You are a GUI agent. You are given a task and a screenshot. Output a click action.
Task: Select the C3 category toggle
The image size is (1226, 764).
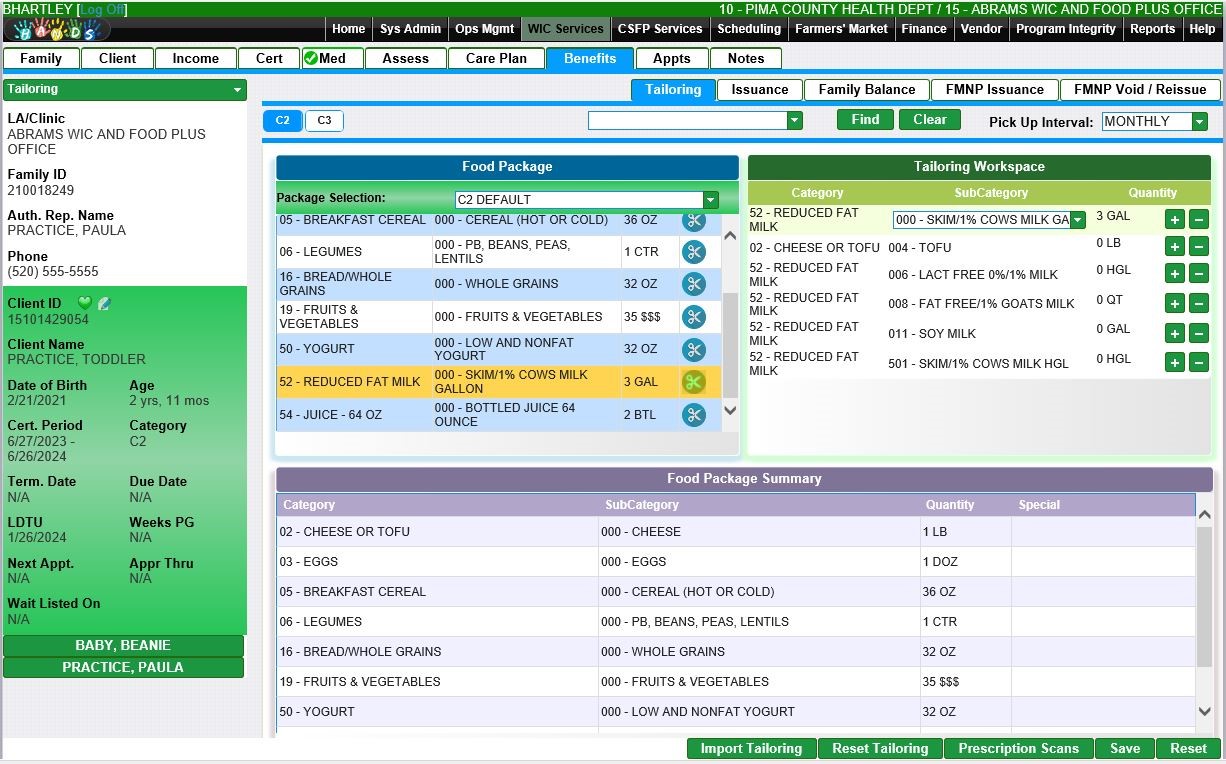click(x=324, y=121)
